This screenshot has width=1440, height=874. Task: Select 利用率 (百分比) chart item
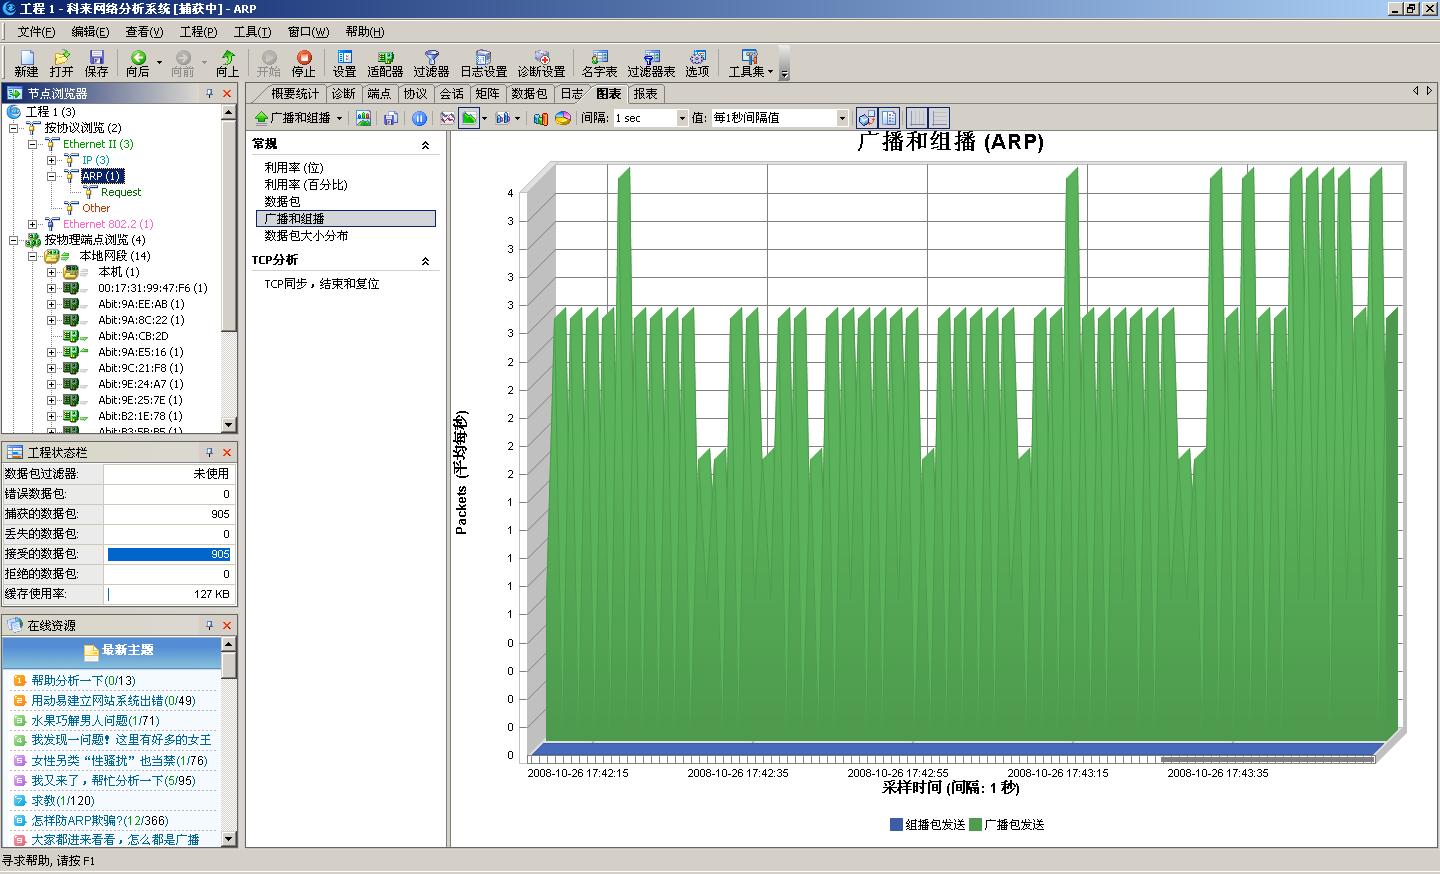coord(306,185)
